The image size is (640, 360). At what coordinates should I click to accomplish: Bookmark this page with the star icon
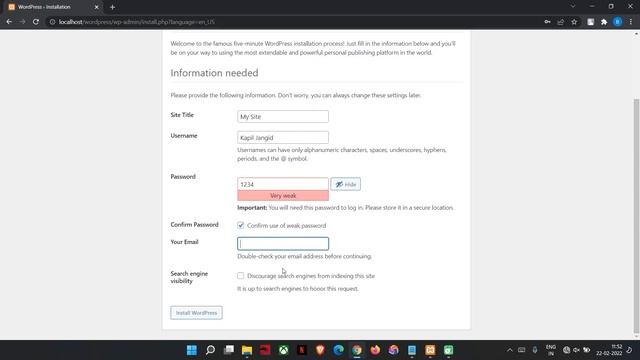point(574,22)
